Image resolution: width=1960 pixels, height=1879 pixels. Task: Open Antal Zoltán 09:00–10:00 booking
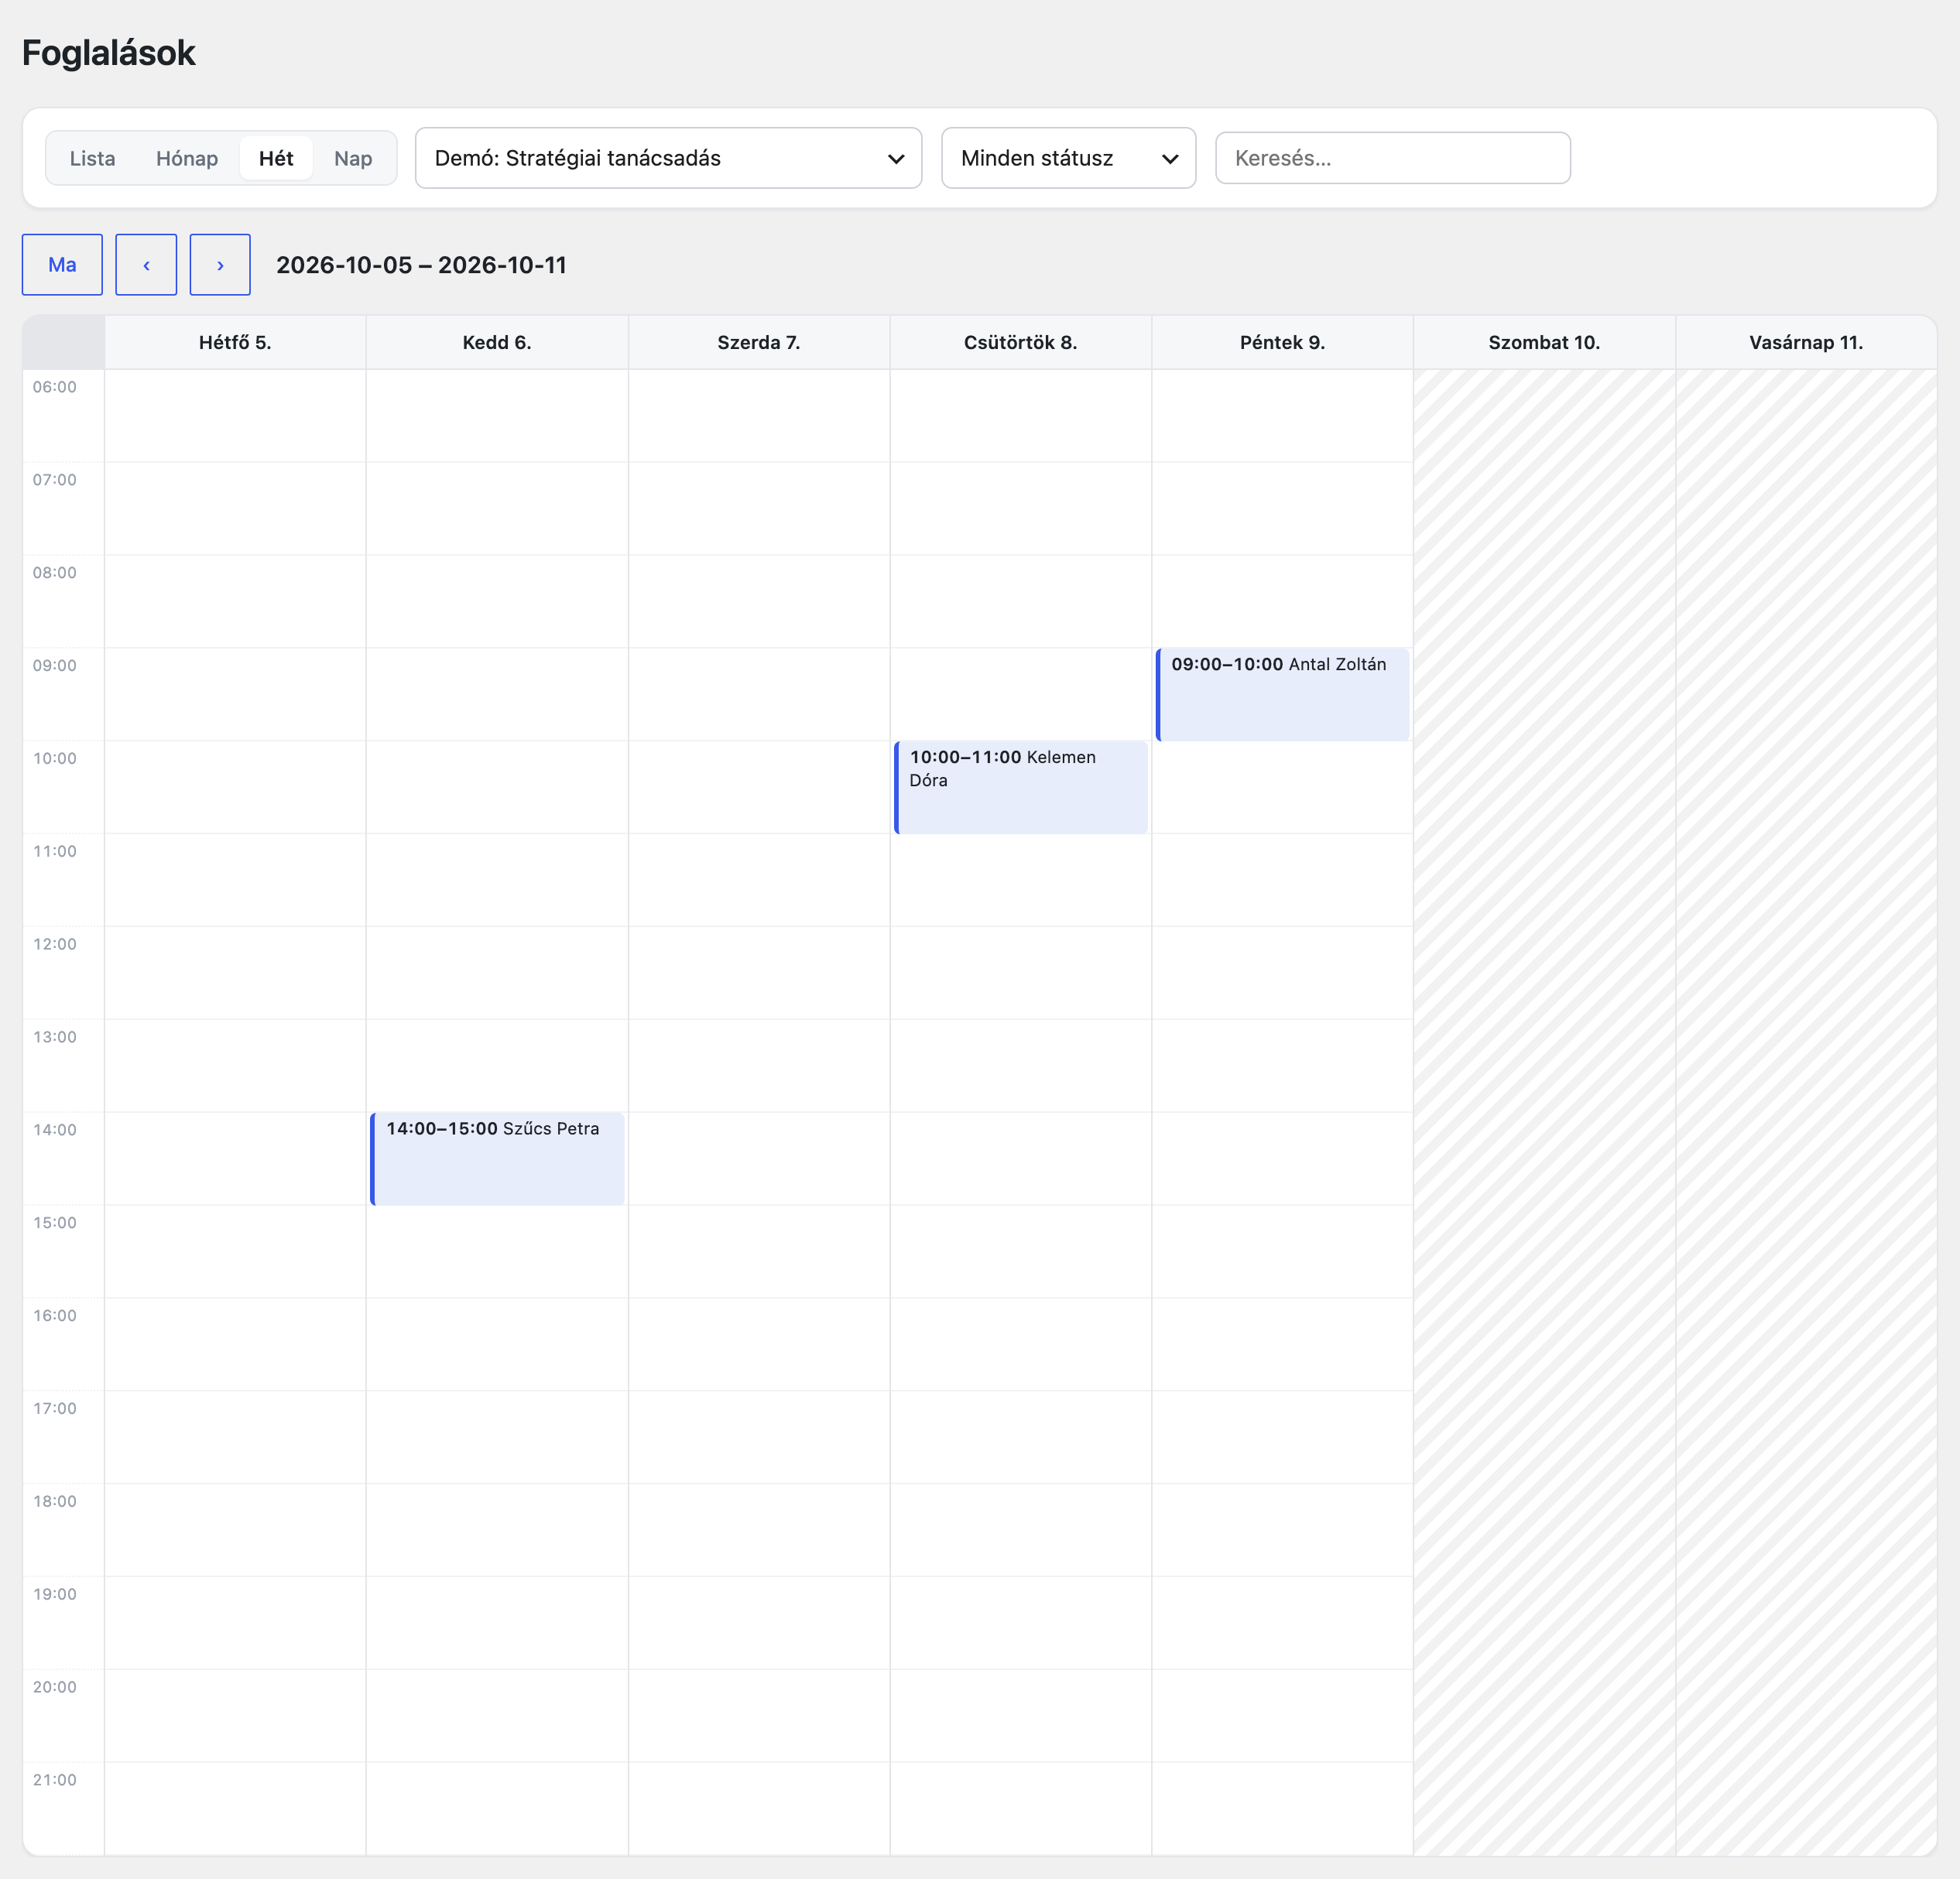(x=1282, y=694)
